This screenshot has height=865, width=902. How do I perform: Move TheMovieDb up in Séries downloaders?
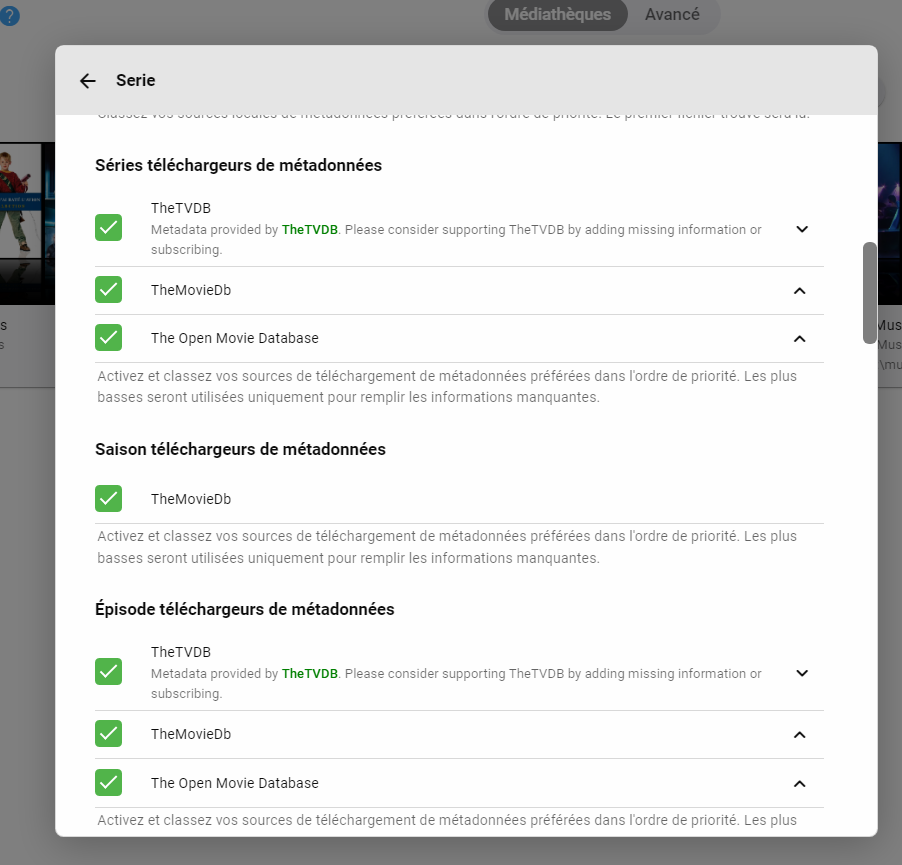pos(799,291)
